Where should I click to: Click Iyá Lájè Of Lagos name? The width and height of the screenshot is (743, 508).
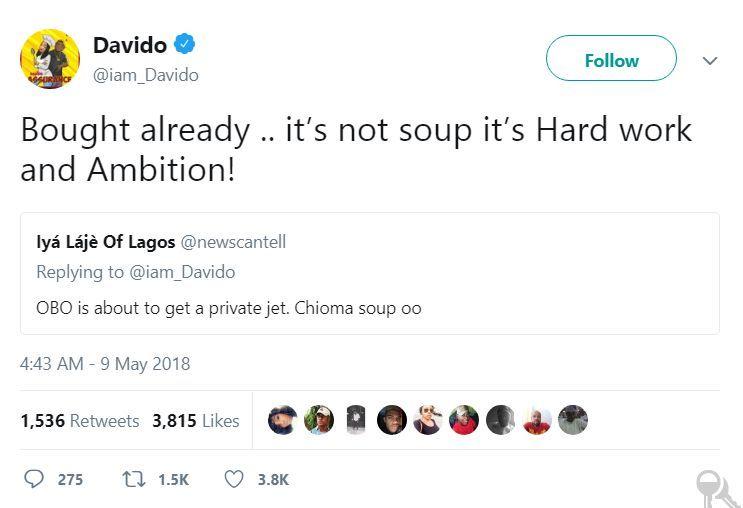[105, 242]
